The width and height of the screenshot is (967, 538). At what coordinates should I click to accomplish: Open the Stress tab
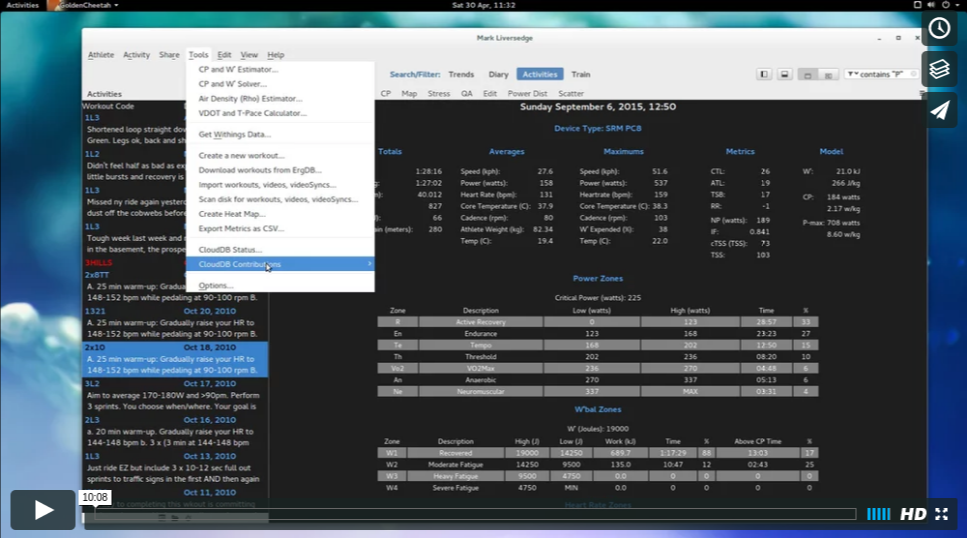click(x=438, y=94)
